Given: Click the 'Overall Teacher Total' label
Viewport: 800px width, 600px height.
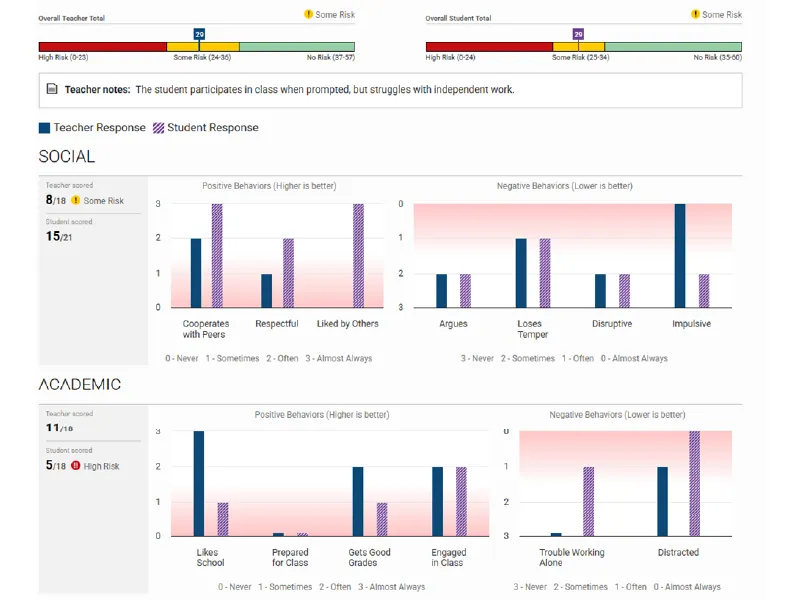Looking at the screenshot, I should 71,18.
